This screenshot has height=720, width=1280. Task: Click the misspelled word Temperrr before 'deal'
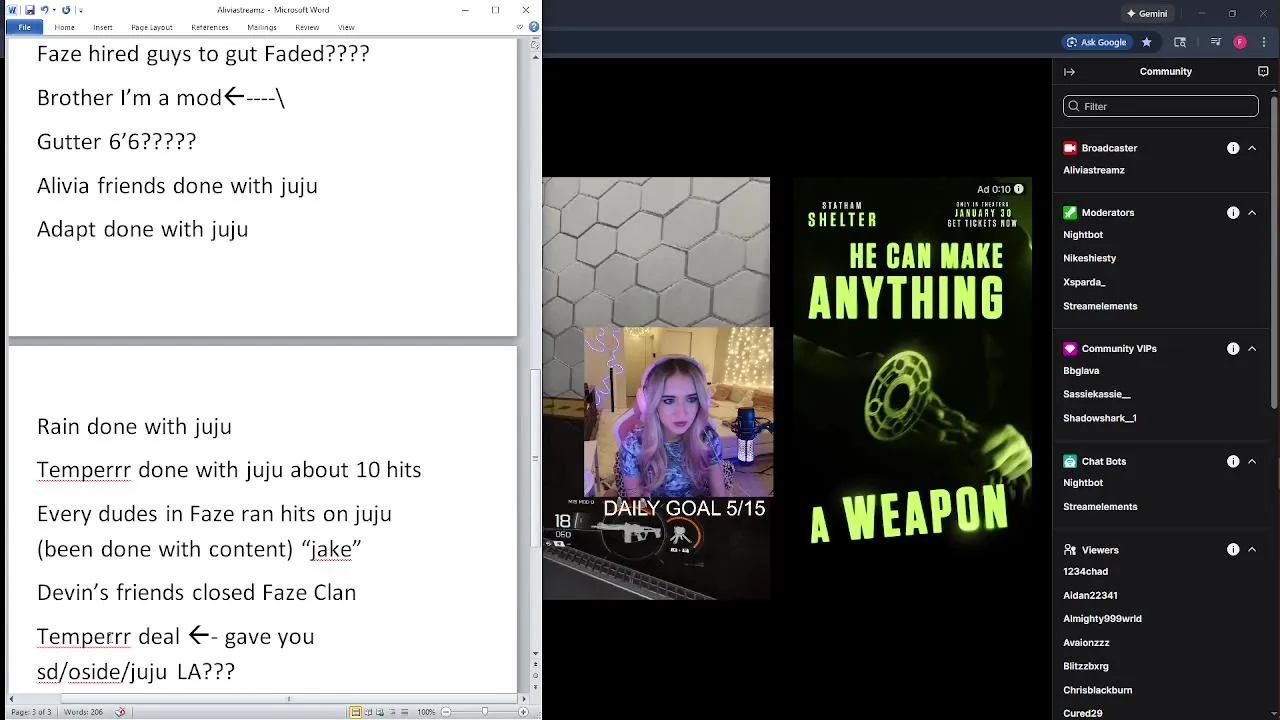click(84, 636)
